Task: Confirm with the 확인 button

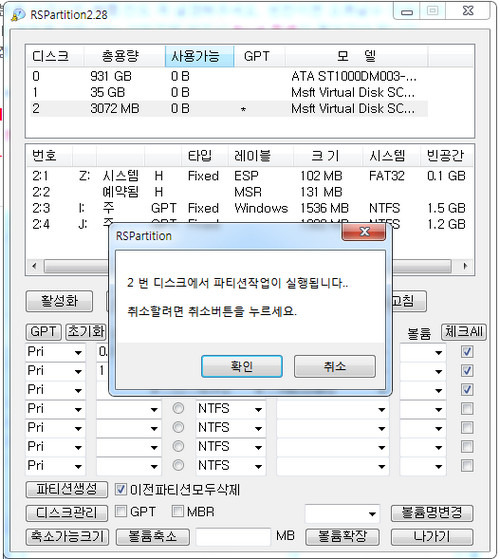Action: [x=242, y=366]
